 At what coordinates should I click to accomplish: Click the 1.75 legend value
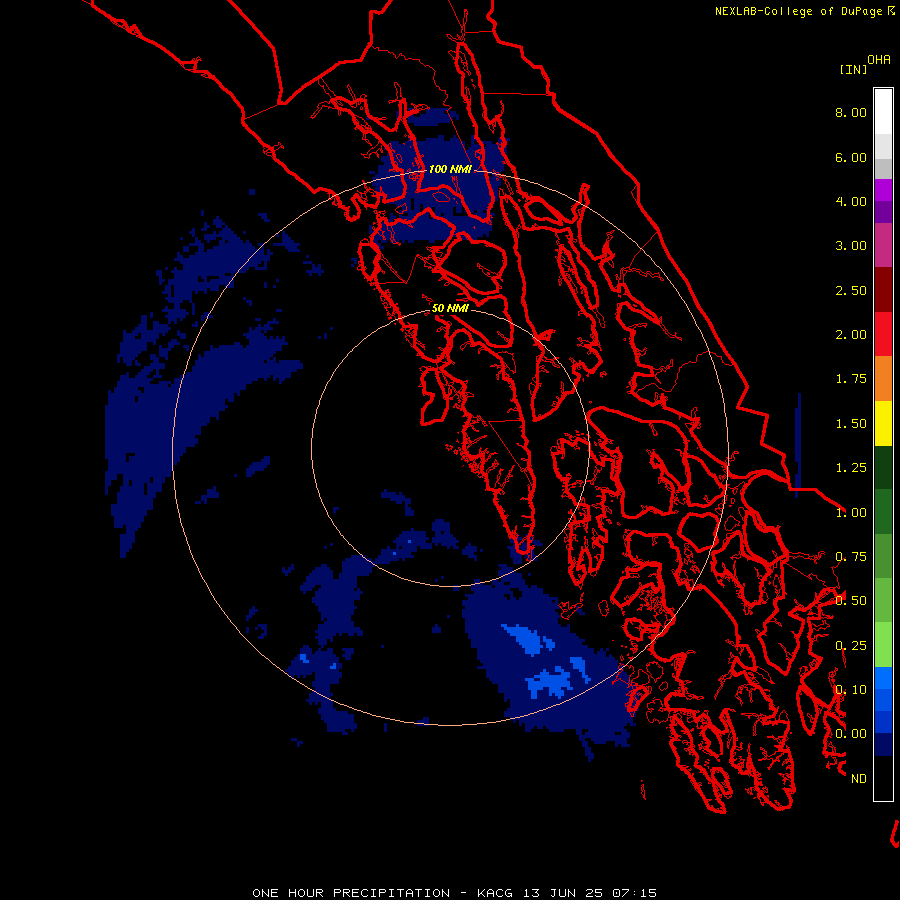coord(851,379)
